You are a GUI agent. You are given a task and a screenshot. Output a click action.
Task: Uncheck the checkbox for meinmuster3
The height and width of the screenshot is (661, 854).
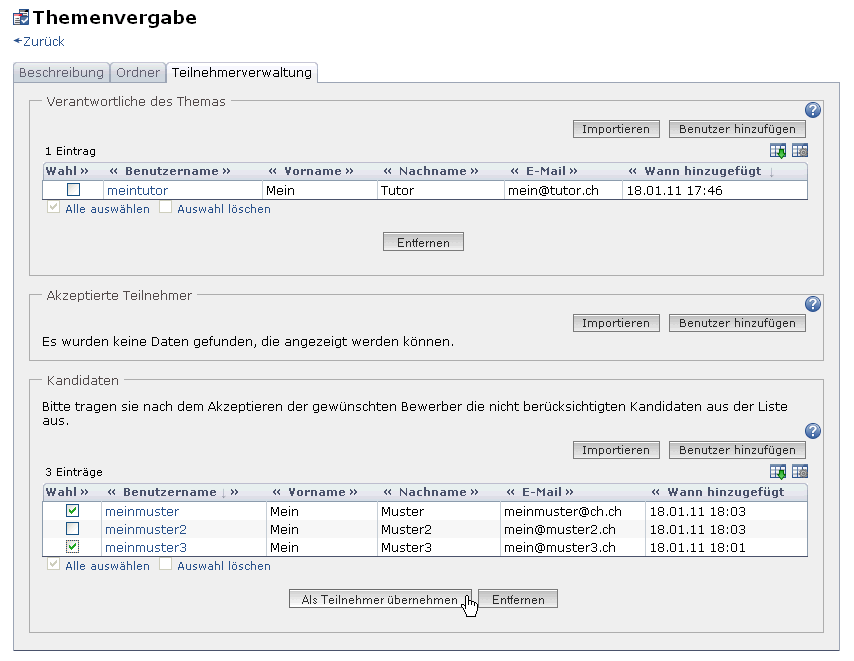pos(72,547)
